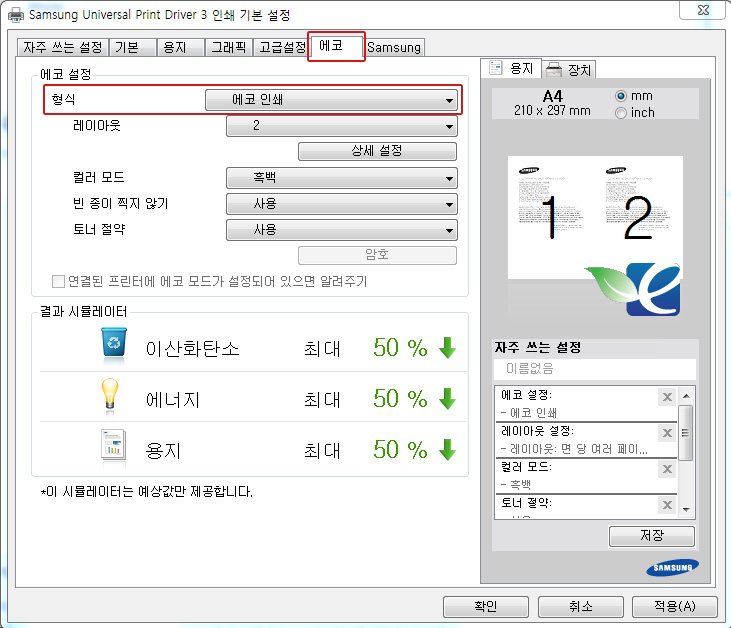731x628 pixels.
Task: Cancel with the 취소 button
Action: [x=581, y=607]
